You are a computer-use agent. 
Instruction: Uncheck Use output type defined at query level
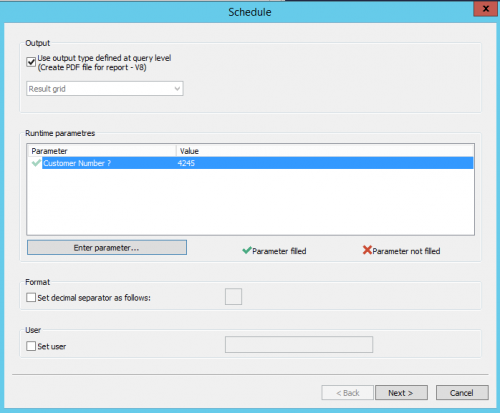tap(31, 62)
